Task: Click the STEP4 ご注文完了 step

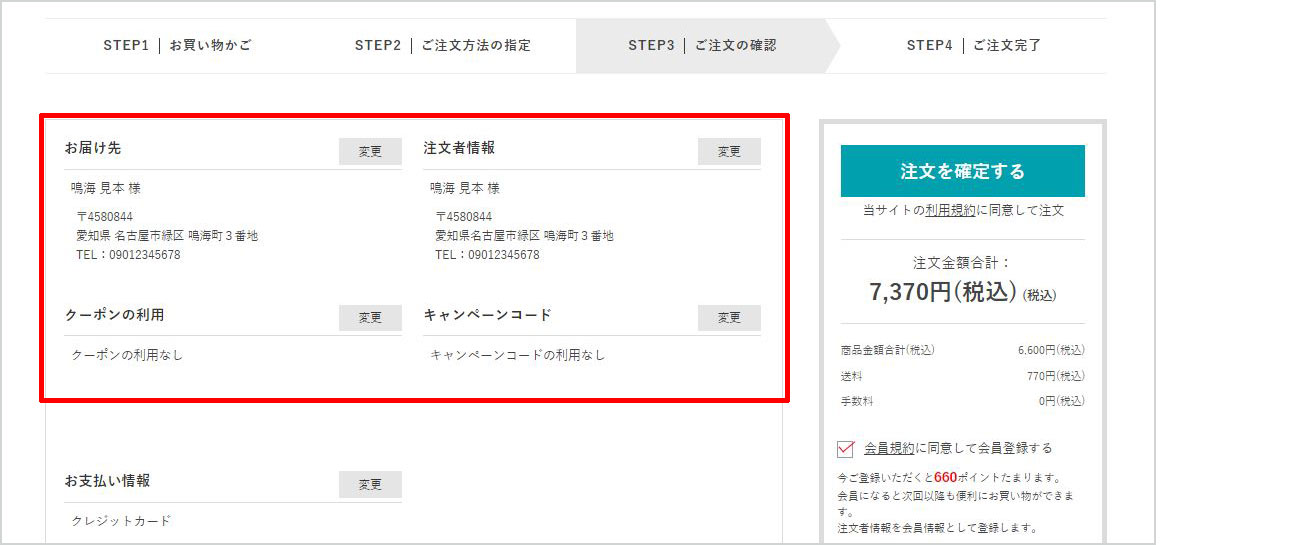Action: [x=973, y=46]
